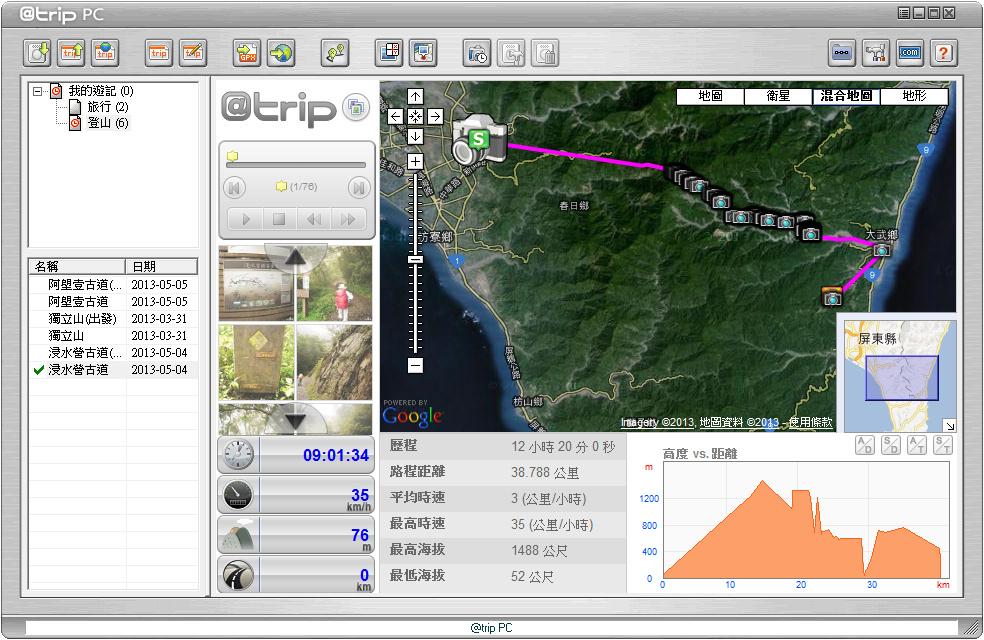
Task: Switch chart to altitude vs distance (A/D)
Action: tap(865, 445)
